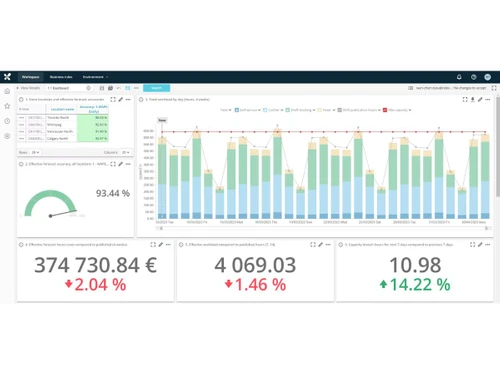This screenshot has width=500, height=375.
Task: Open the toolbar ellipsis menu near Search
Action: pyautogui.click(x=136, y=88)
